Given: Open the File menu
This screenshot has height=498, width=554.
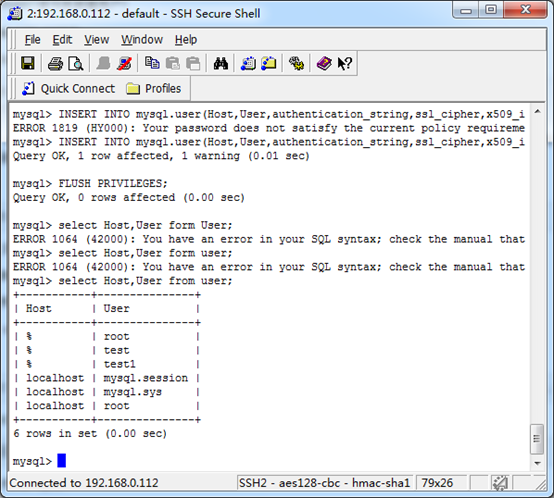Looking at the screenshot, I should click(33, 40).
